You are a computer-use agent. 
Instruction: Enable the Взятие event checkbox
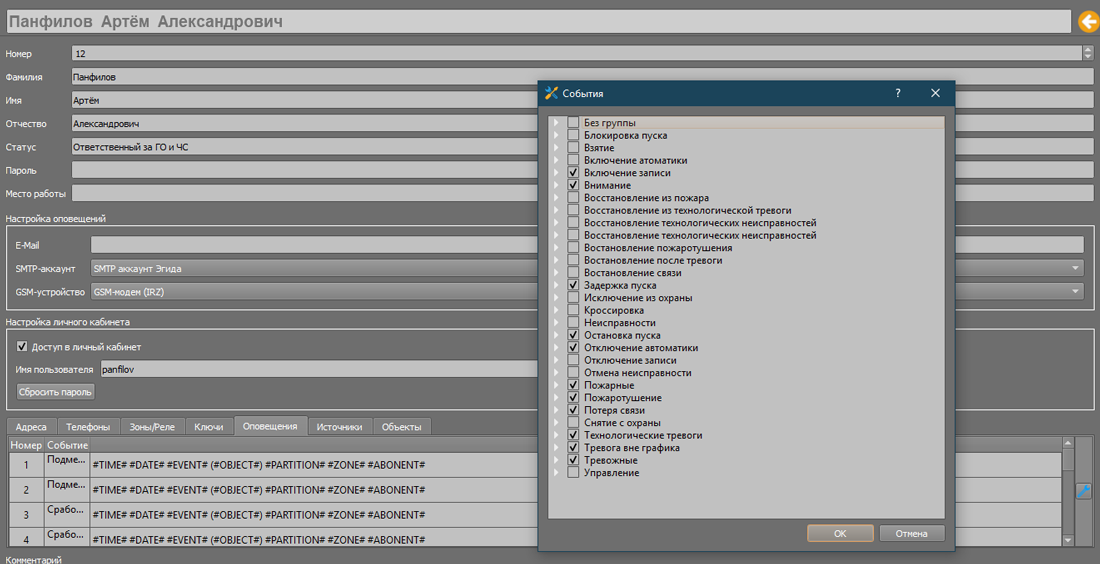[x=573, y=148]
